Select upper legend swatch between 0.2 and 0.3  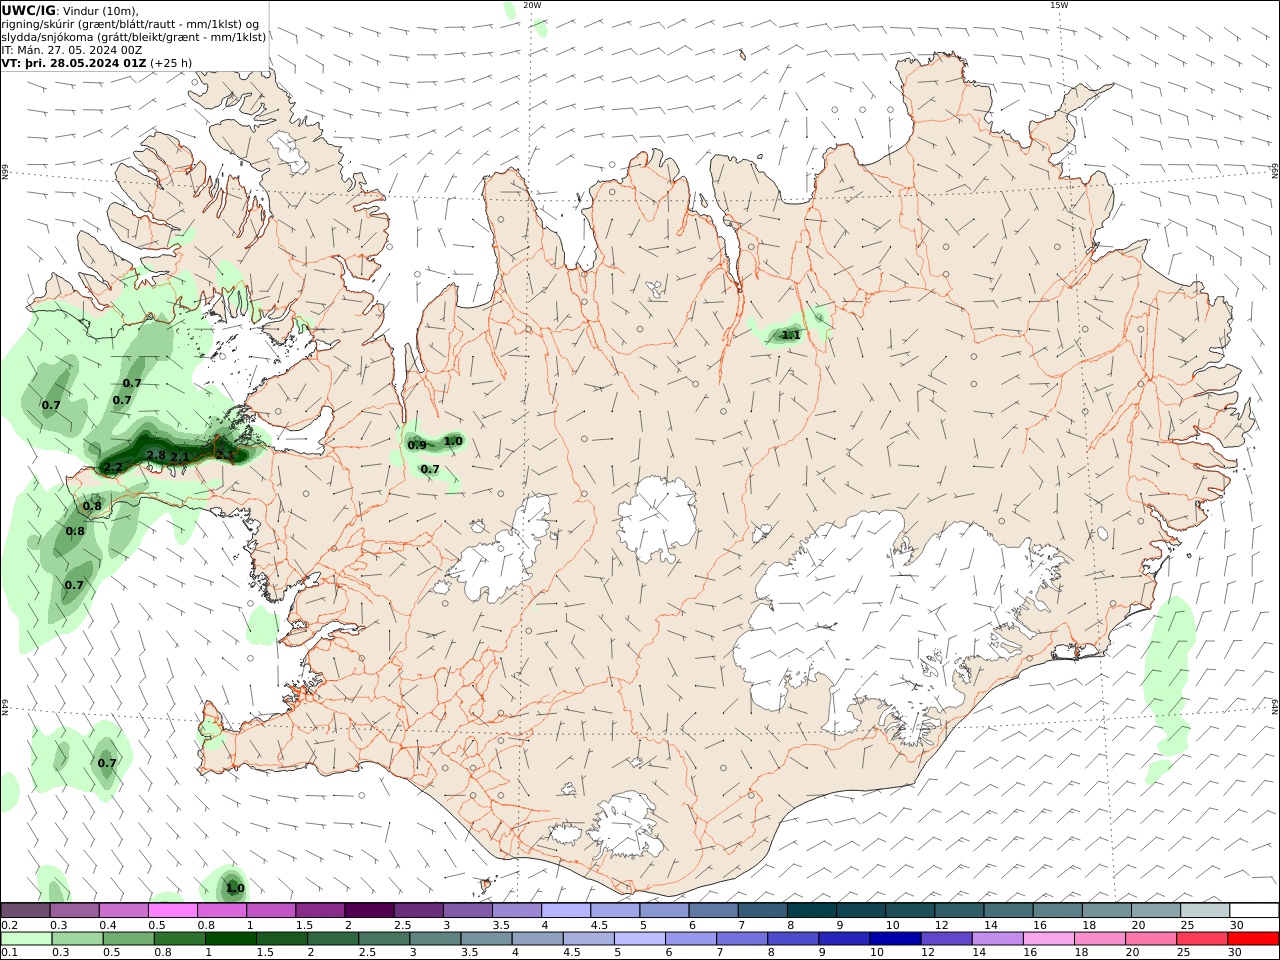coord(25,911)
